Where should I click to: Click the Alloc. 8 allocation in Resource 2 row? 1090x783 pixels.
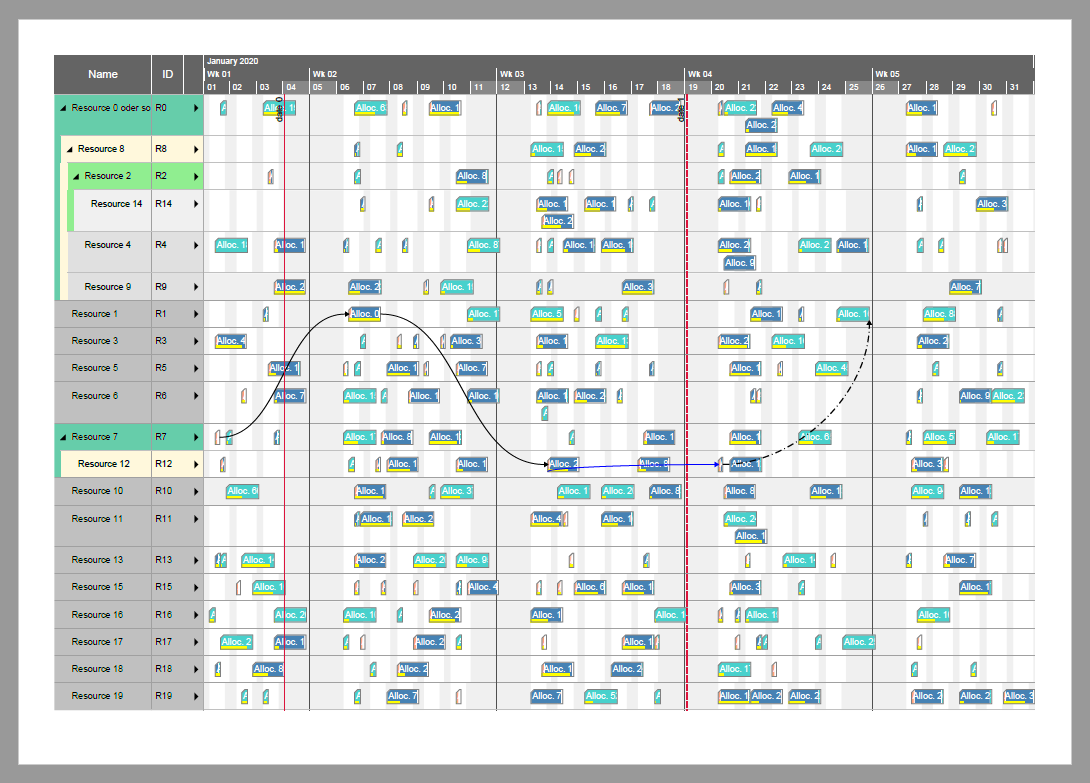472,176
